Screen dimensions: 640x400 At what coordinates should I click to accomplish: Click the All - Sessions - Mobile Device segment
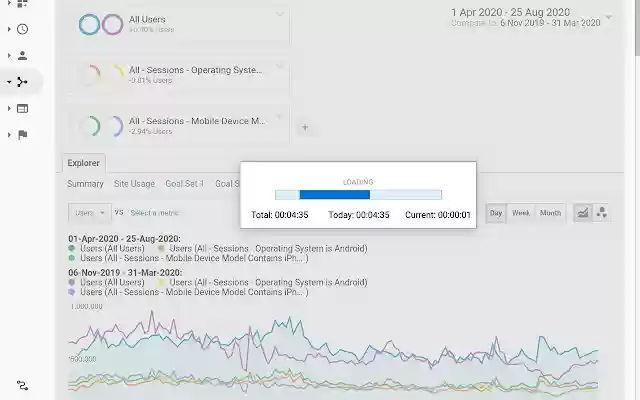[x=178, y=126]
